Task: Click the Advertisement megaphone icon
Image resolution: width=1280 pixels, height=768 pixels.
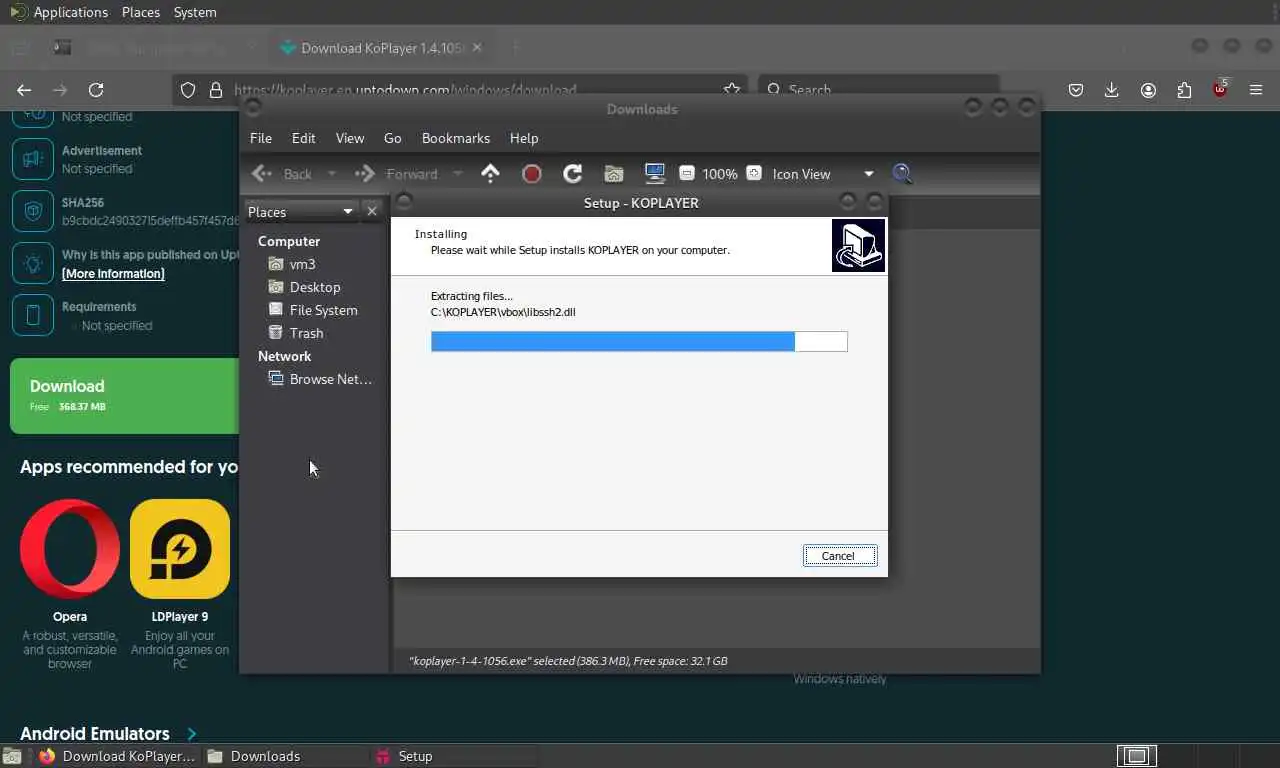Action: point(33,159)
